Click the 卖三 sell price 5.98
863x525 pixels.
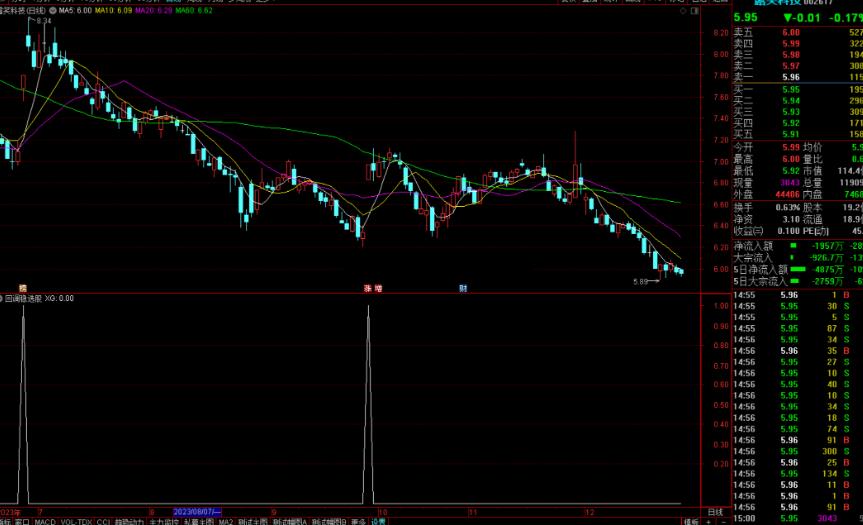click(x=791, y=54)
